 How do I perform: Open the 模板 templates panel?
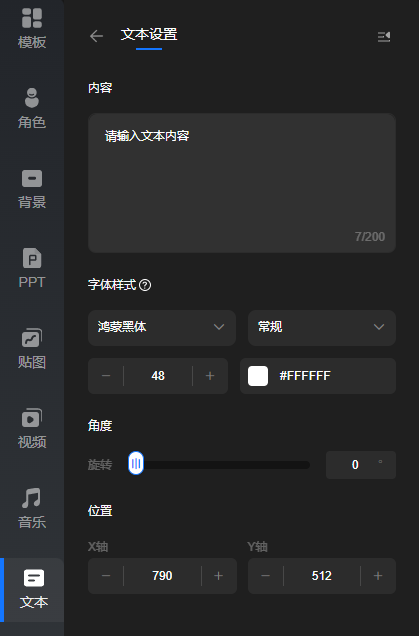tap(32, 29)
